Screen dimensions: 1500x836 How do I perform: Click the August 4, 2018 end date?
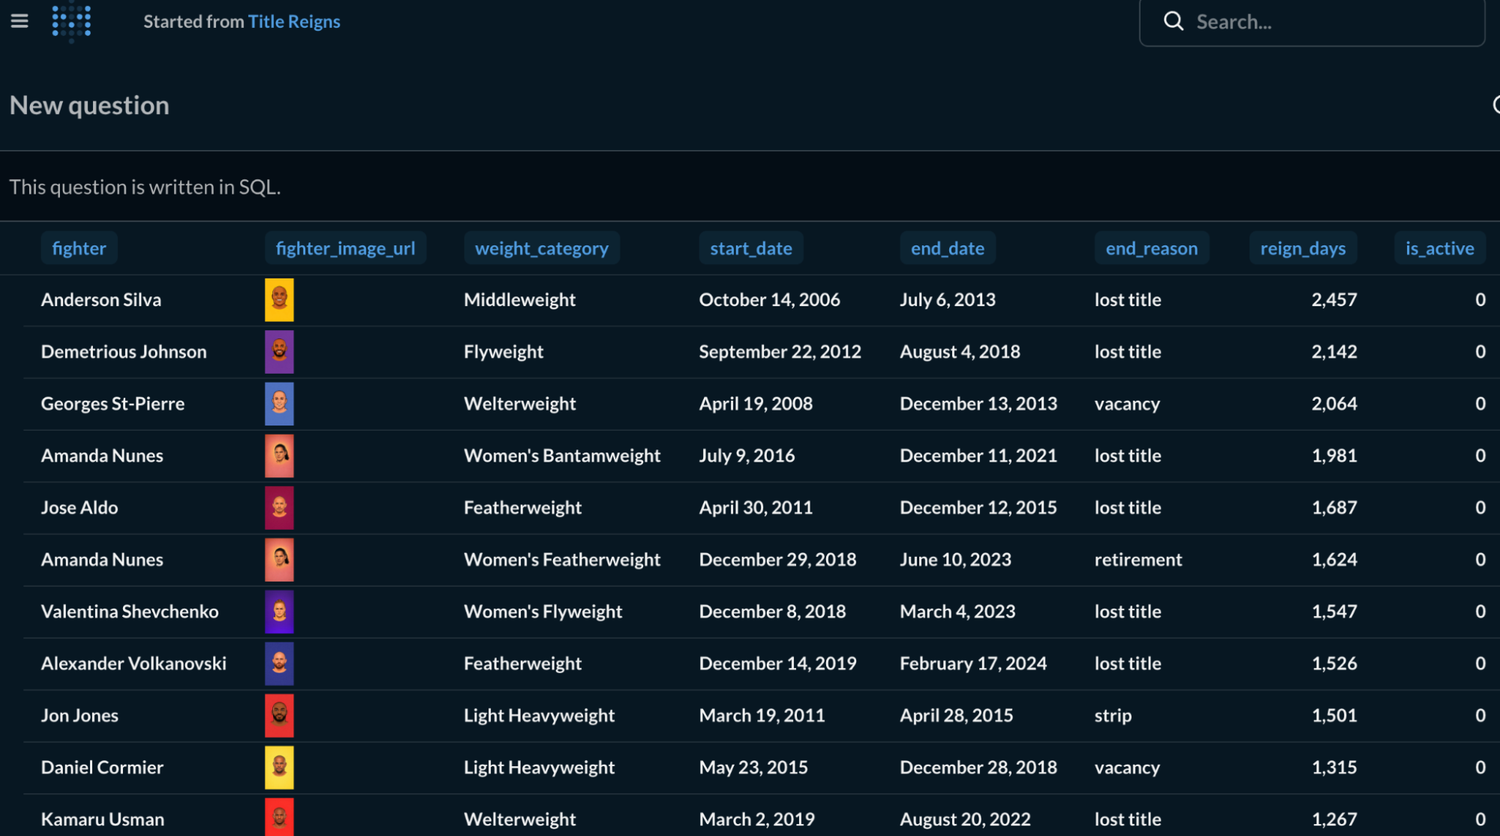[960, 352]
